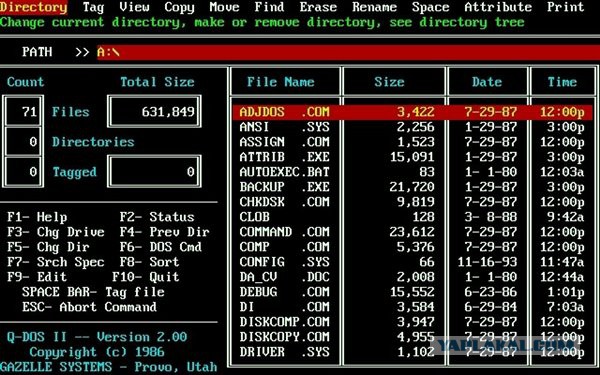This screenshot has width=600, height=375.
Task: Click F6- DOS Cmd shortcut label
Action: pyautogui.click(x=161, y=247)
